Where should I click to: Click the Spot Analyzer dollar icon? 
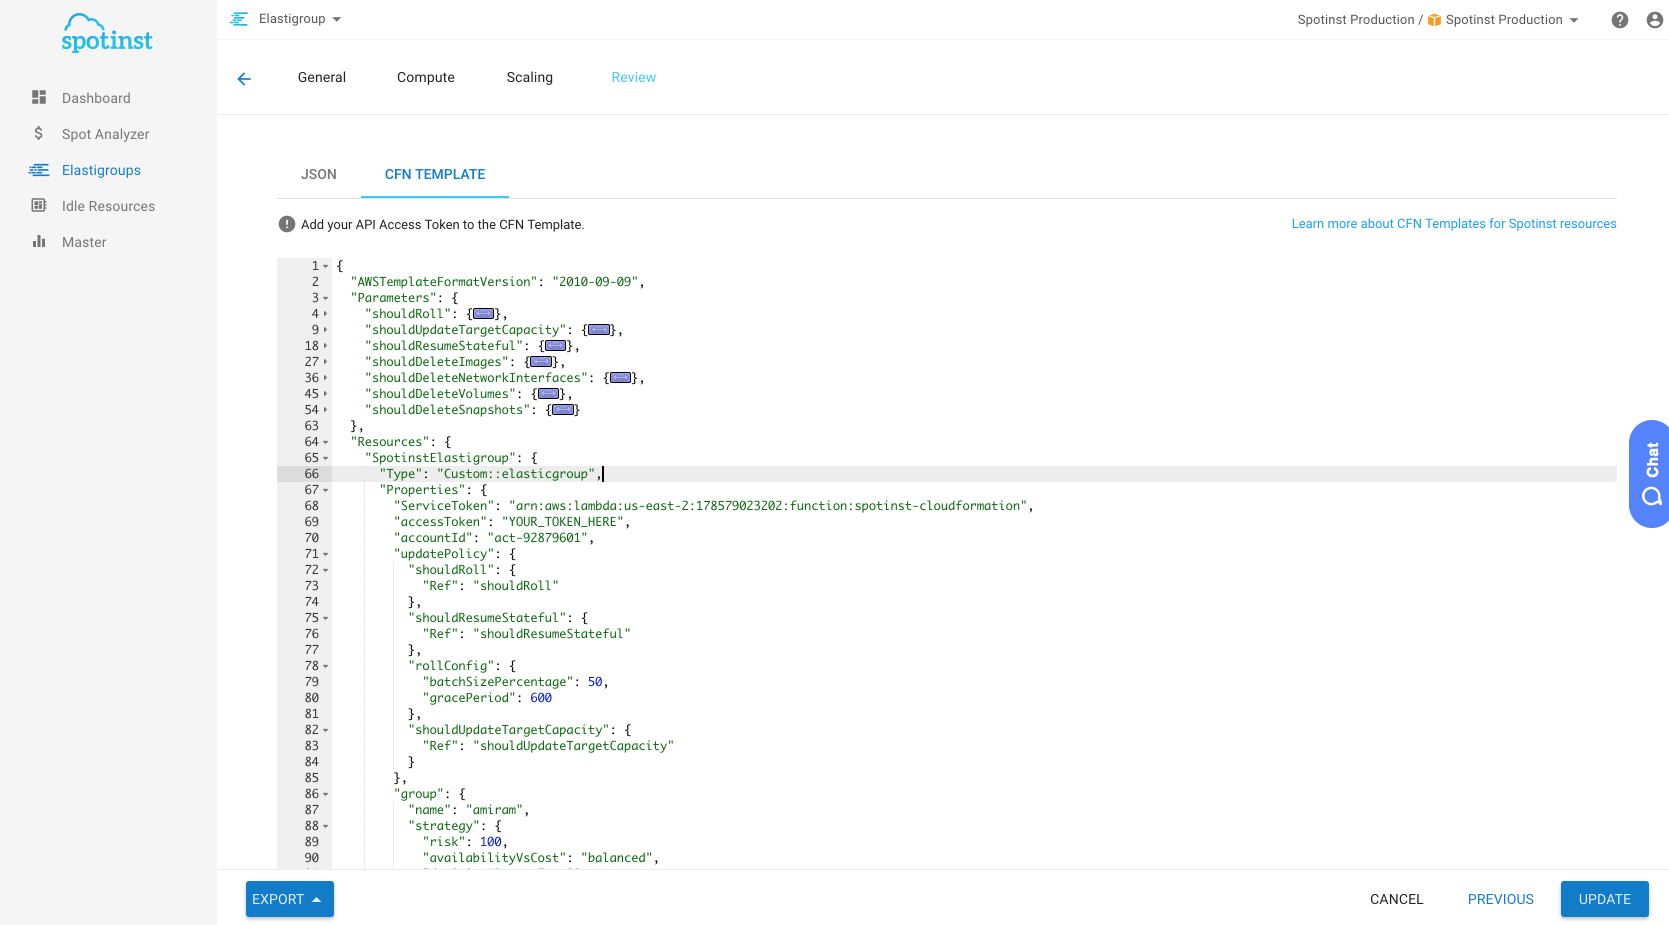[39, 134]
